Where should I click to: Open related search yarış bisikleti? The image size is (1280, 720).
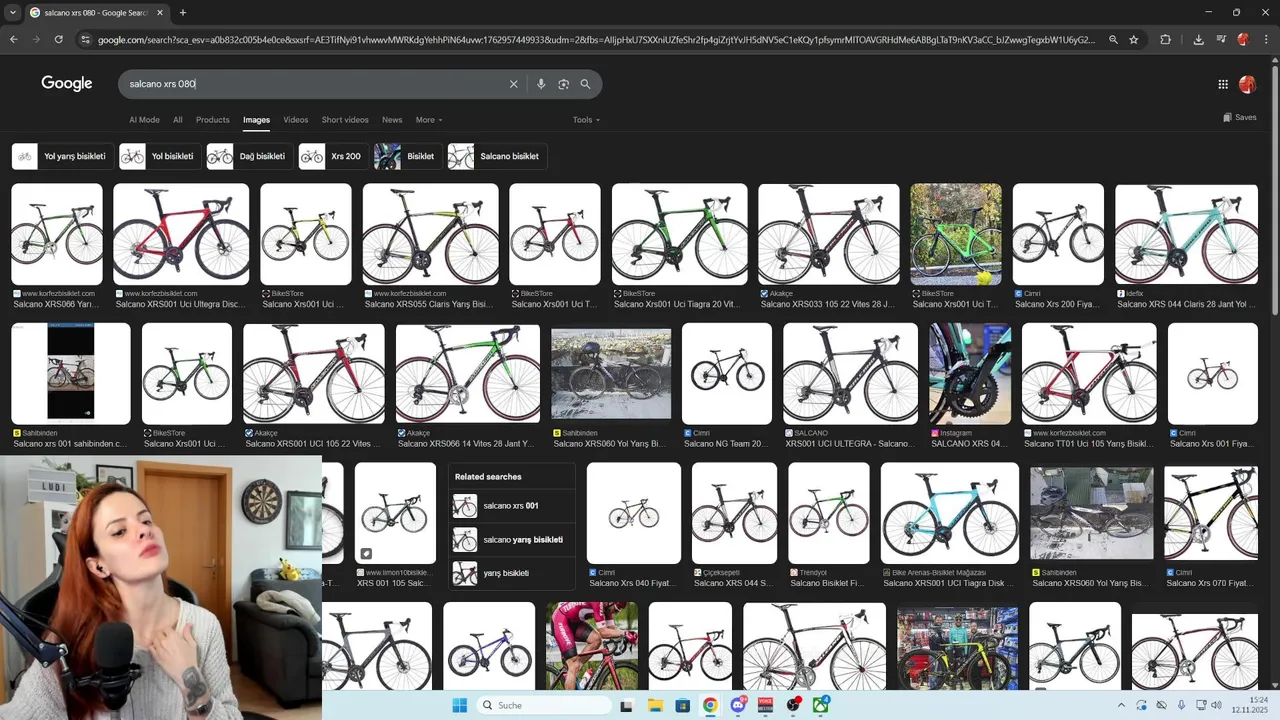click(x=512, y=573)
